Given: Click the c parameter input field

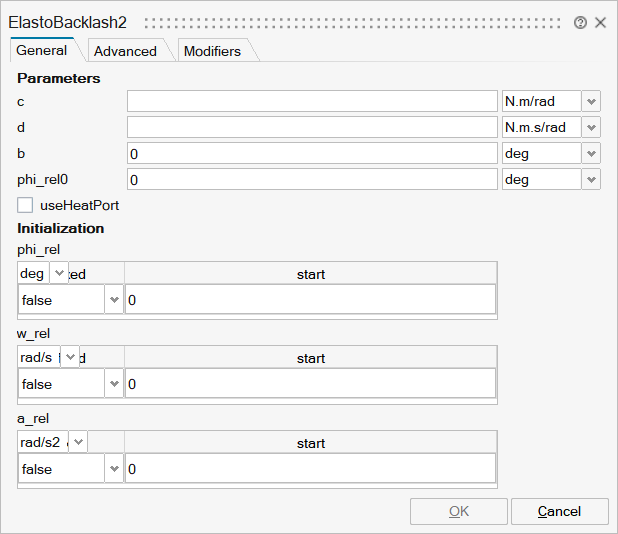Looking at the screenshot, I should point(312,101).
